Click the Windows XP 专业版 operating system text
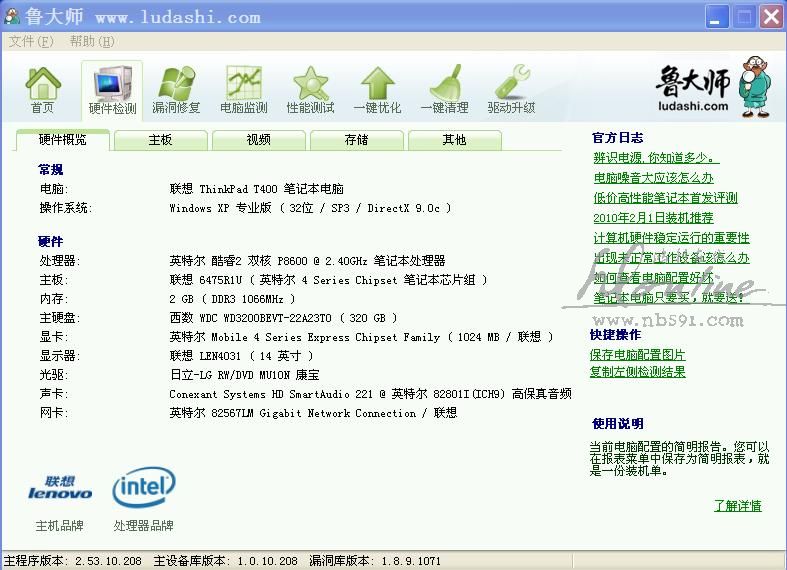Screen dimensions: 787x570 [310, 208]
